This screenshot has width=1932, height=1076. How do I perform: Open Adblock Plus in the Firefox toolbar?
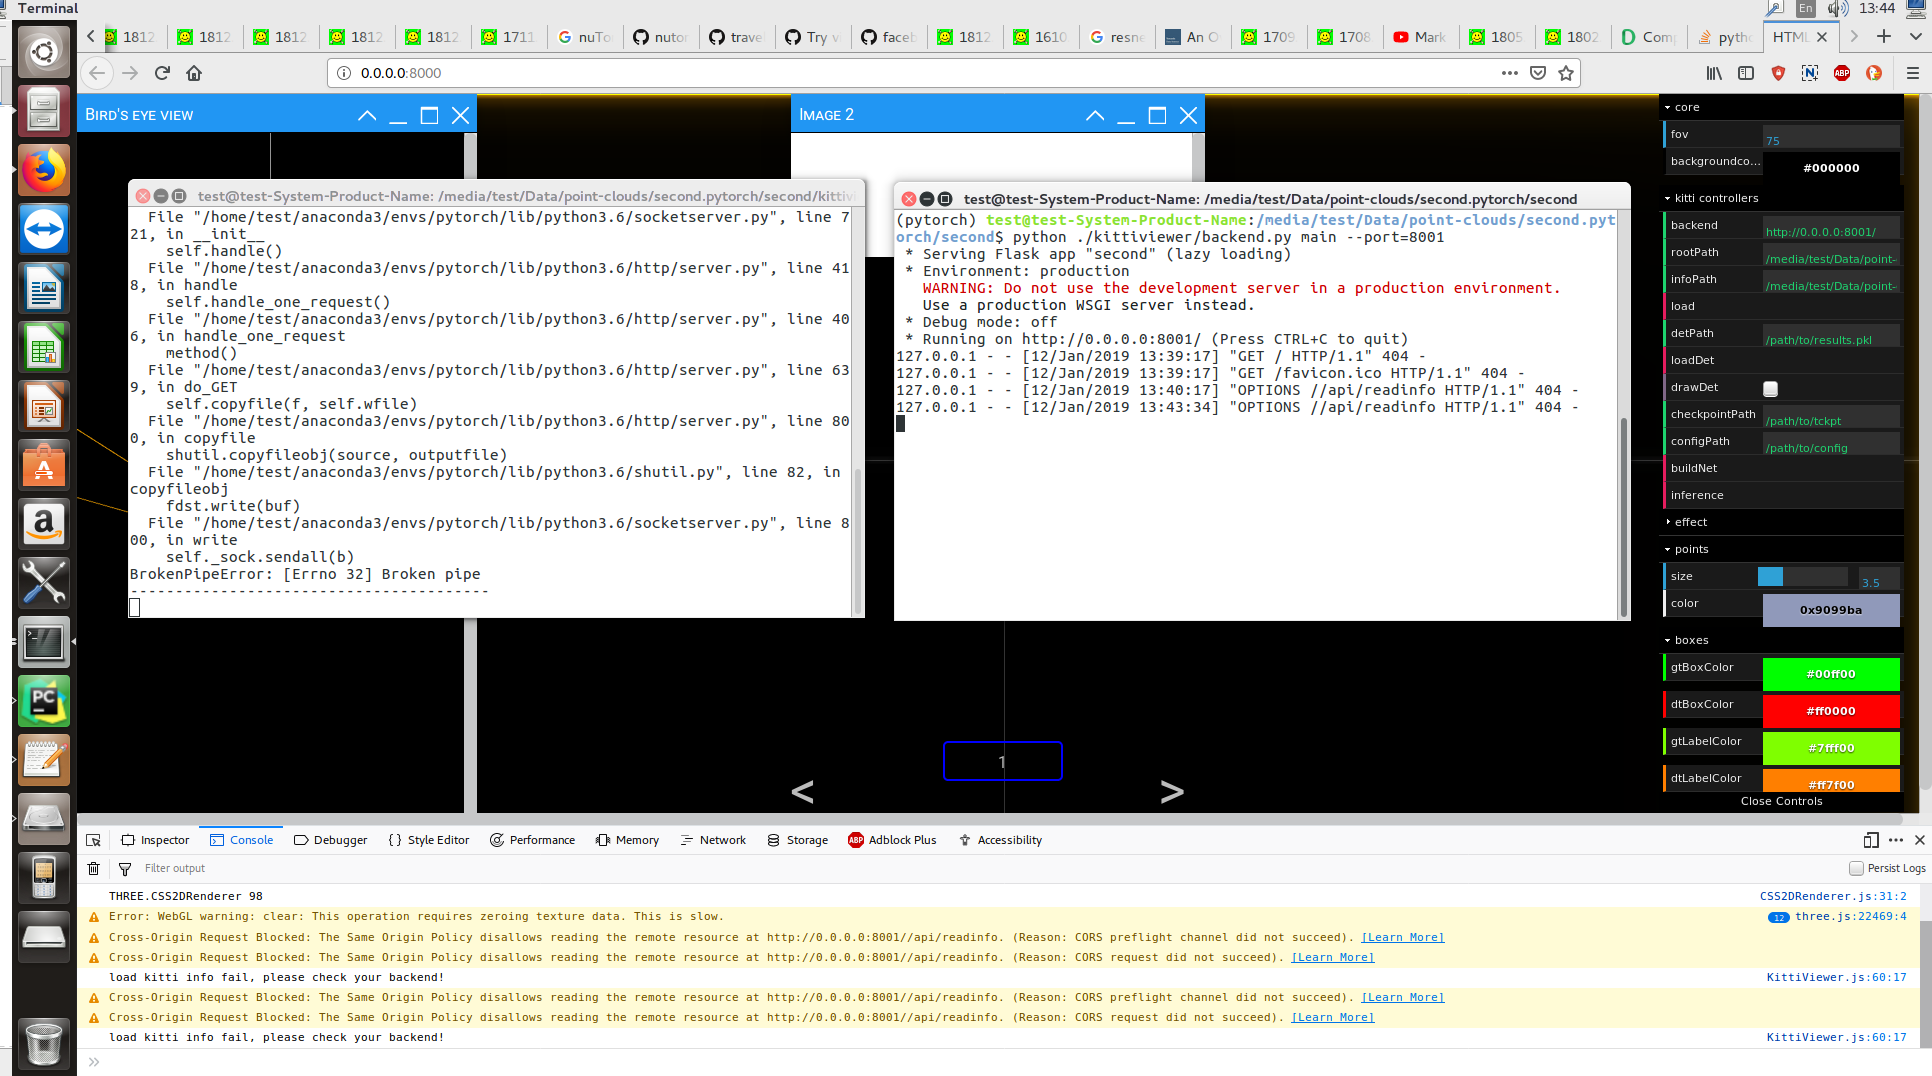click(1842, 73)
